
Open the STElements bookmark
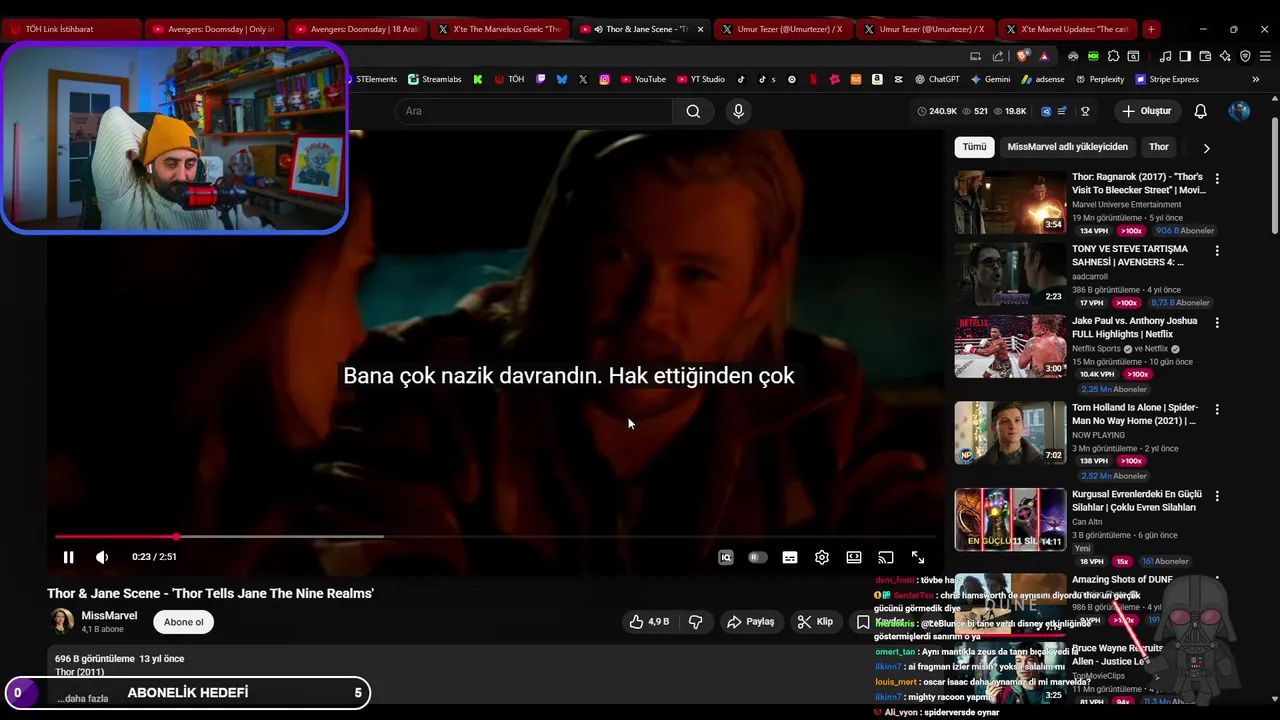(375, 79)
